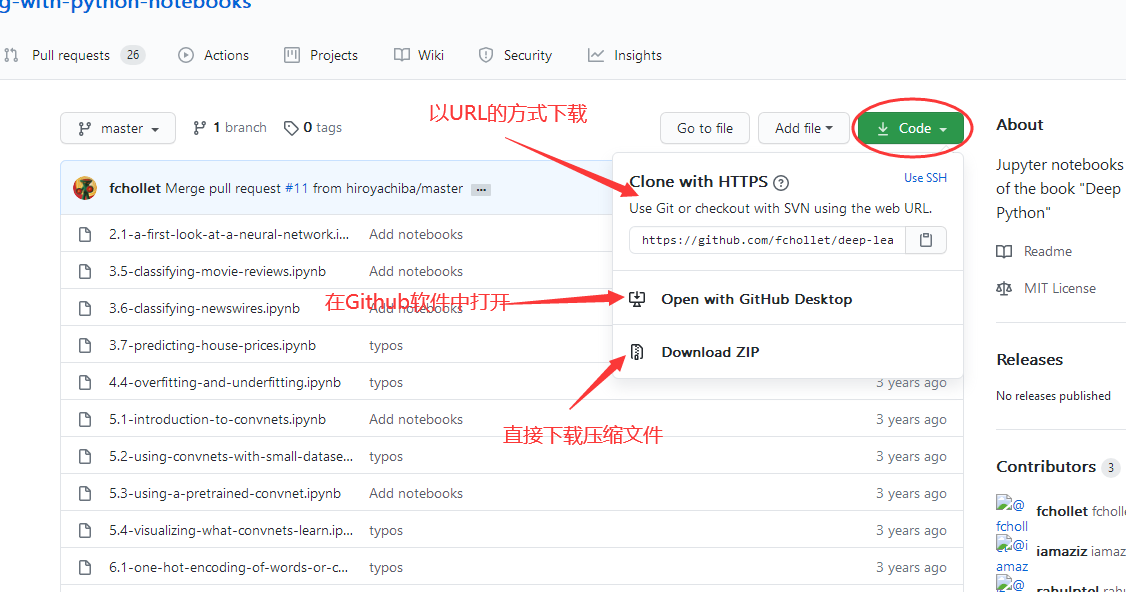Click the ZIP file icon in Code menu
The height and width of the screenshot is (592, 1126).
(x=637, y=352)
